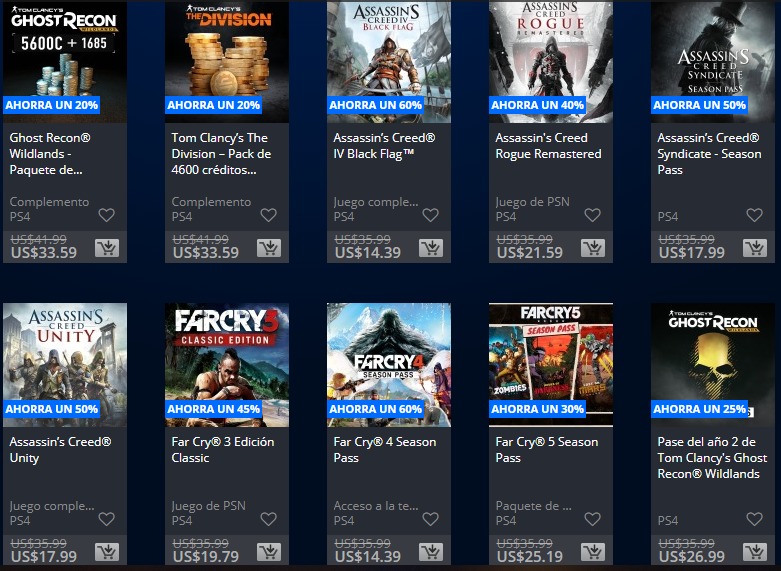Add Assassin's Creed IV Black Flag to cart
The height and width of the screenshot is (571, 781).
pos(431,248)
